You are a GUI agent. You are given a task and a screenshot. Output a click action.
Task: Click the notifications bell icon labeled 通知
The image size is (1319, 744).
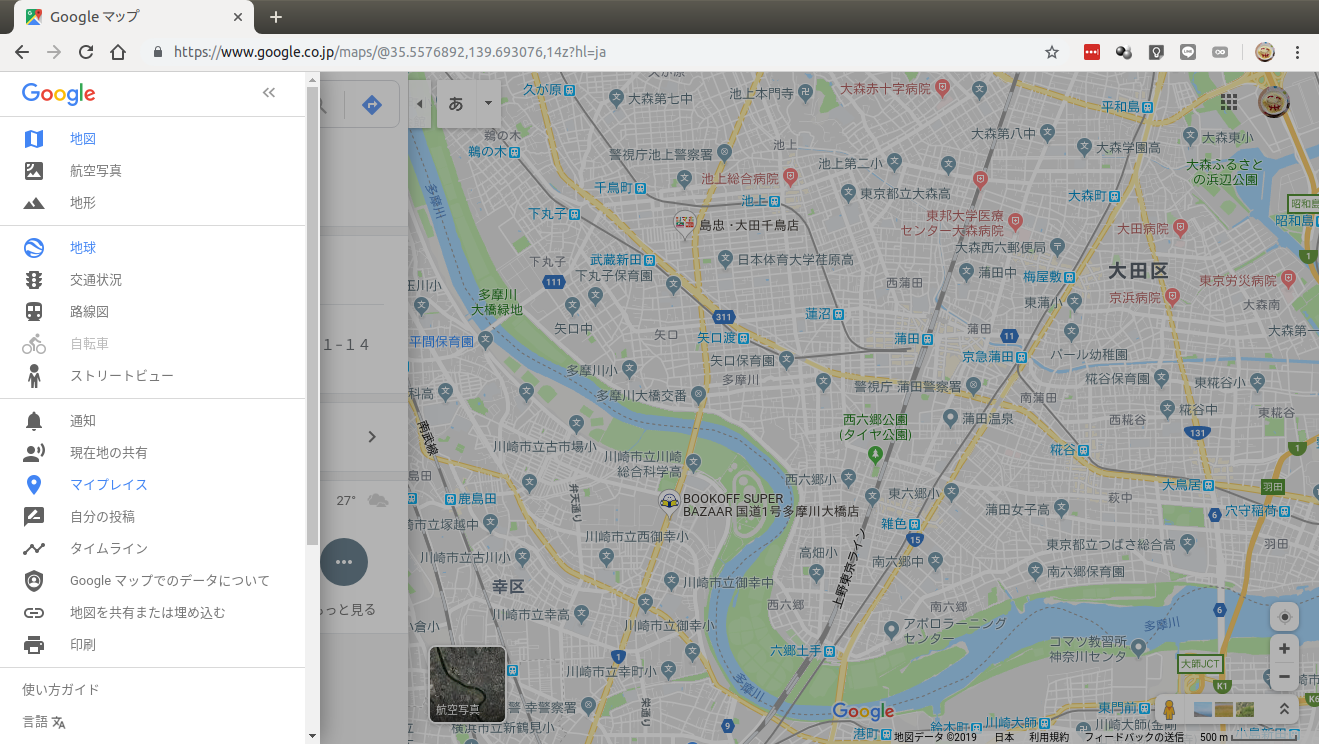(34, 420)
